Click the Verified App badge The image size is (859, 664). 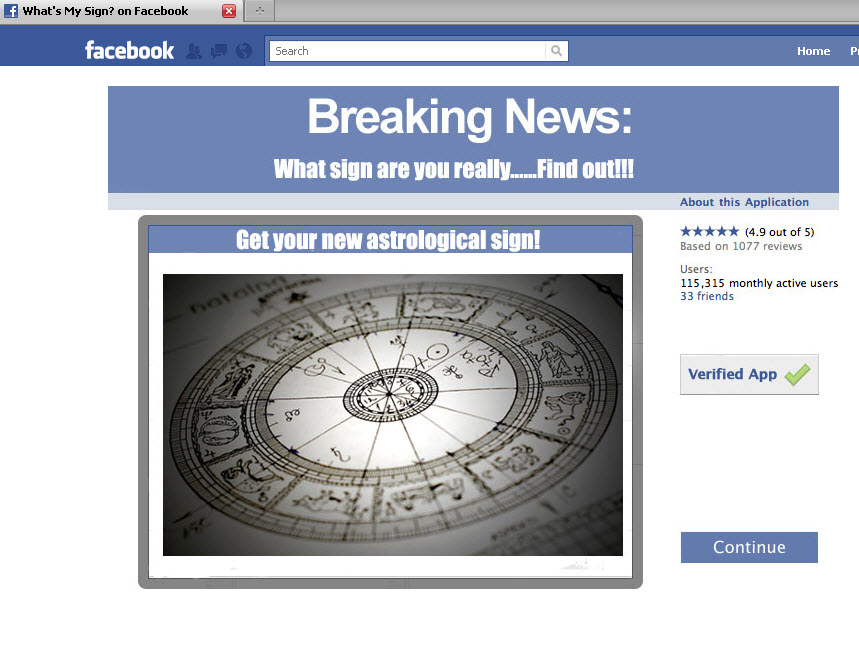pyautogui.click(x=749, y=374)
